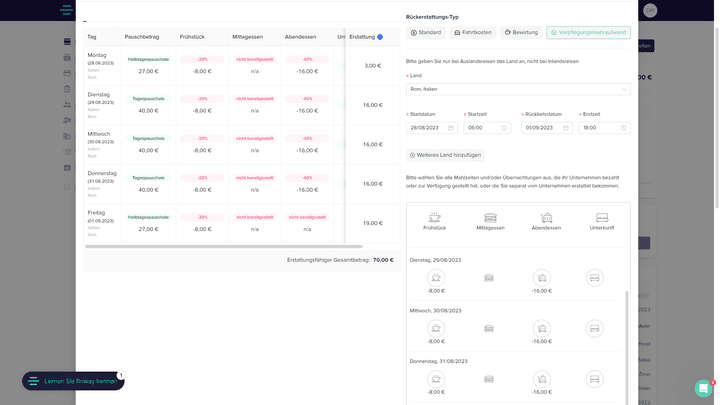Click the Endzeit input field
The height and width of the screenshot is (405, 720).
(604, 128)
